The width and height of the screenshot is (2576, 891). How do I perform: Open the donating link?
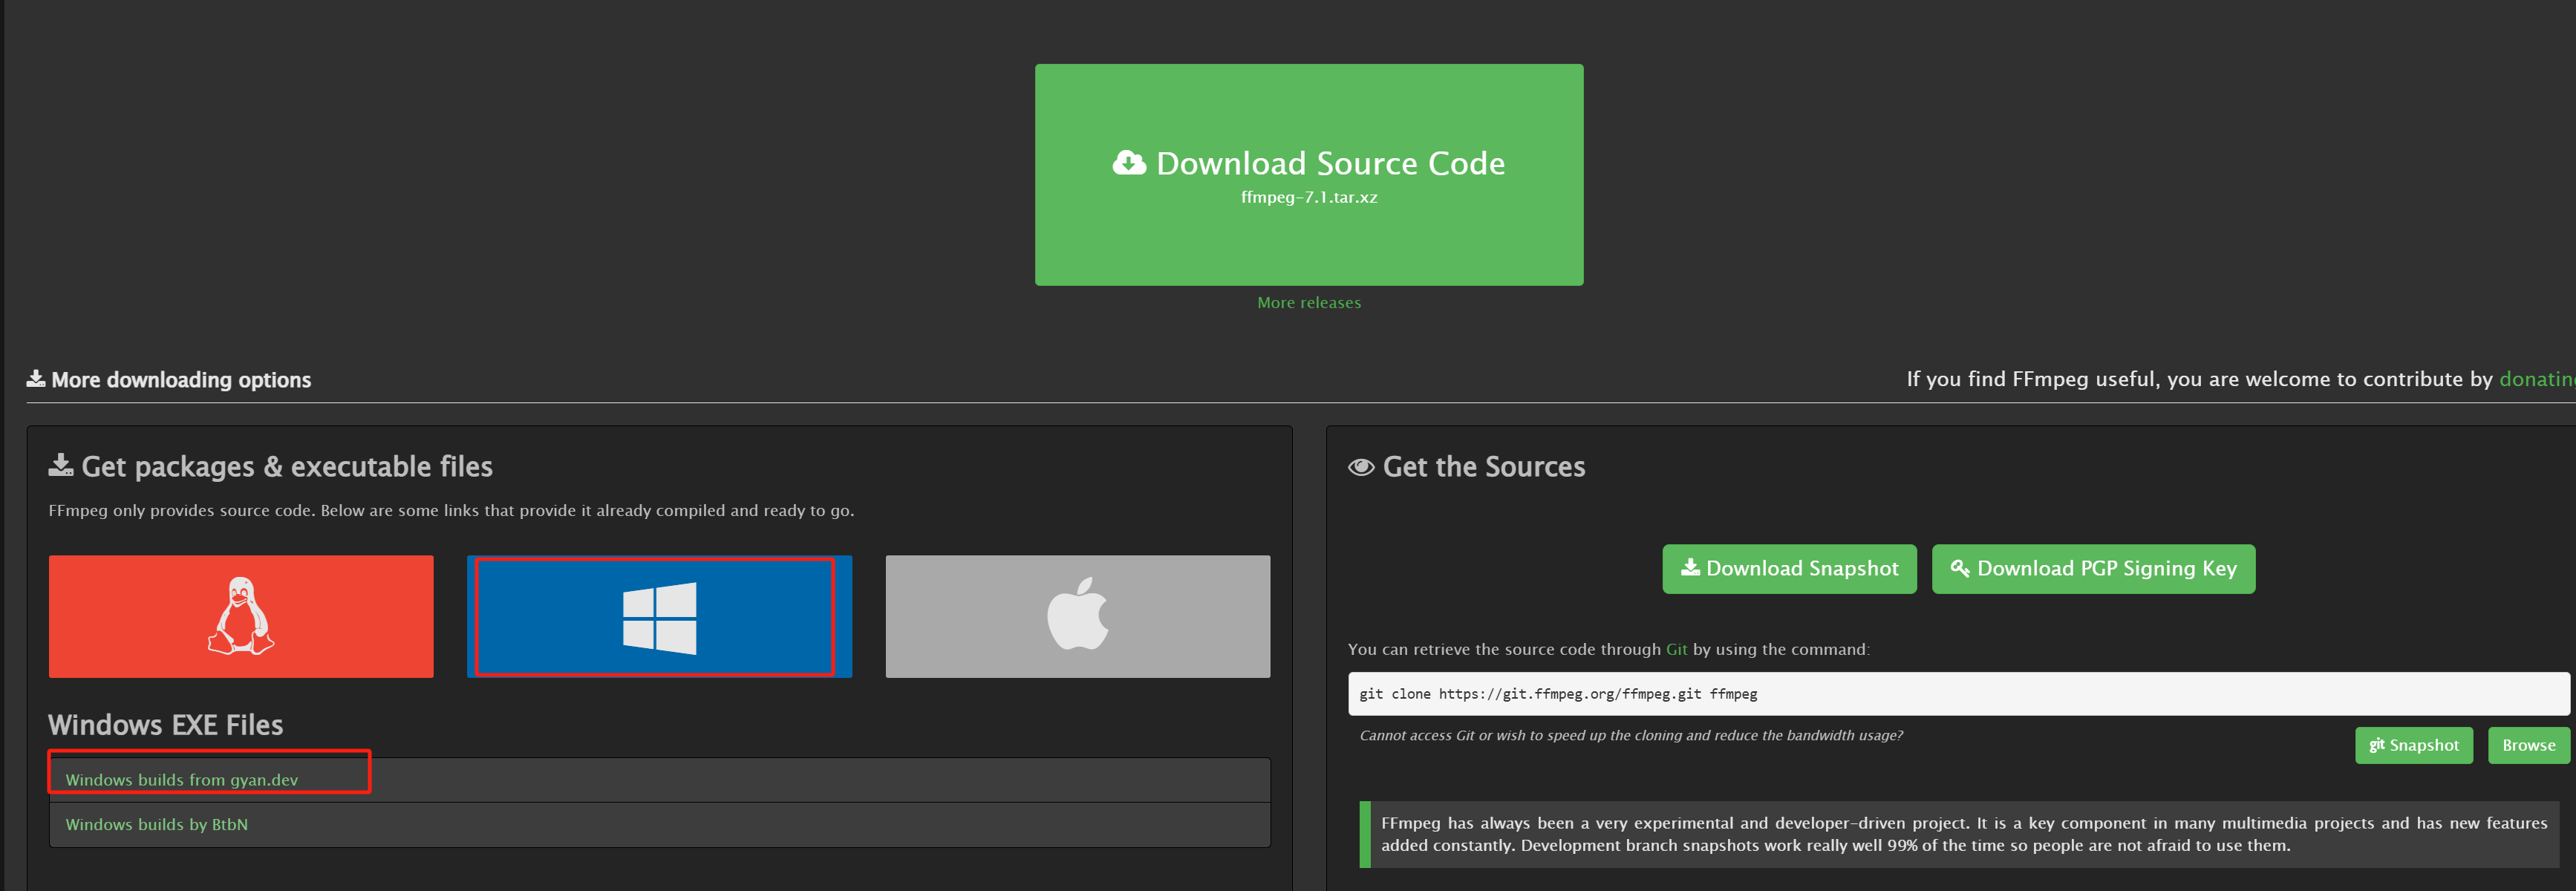pos(2535,379)
